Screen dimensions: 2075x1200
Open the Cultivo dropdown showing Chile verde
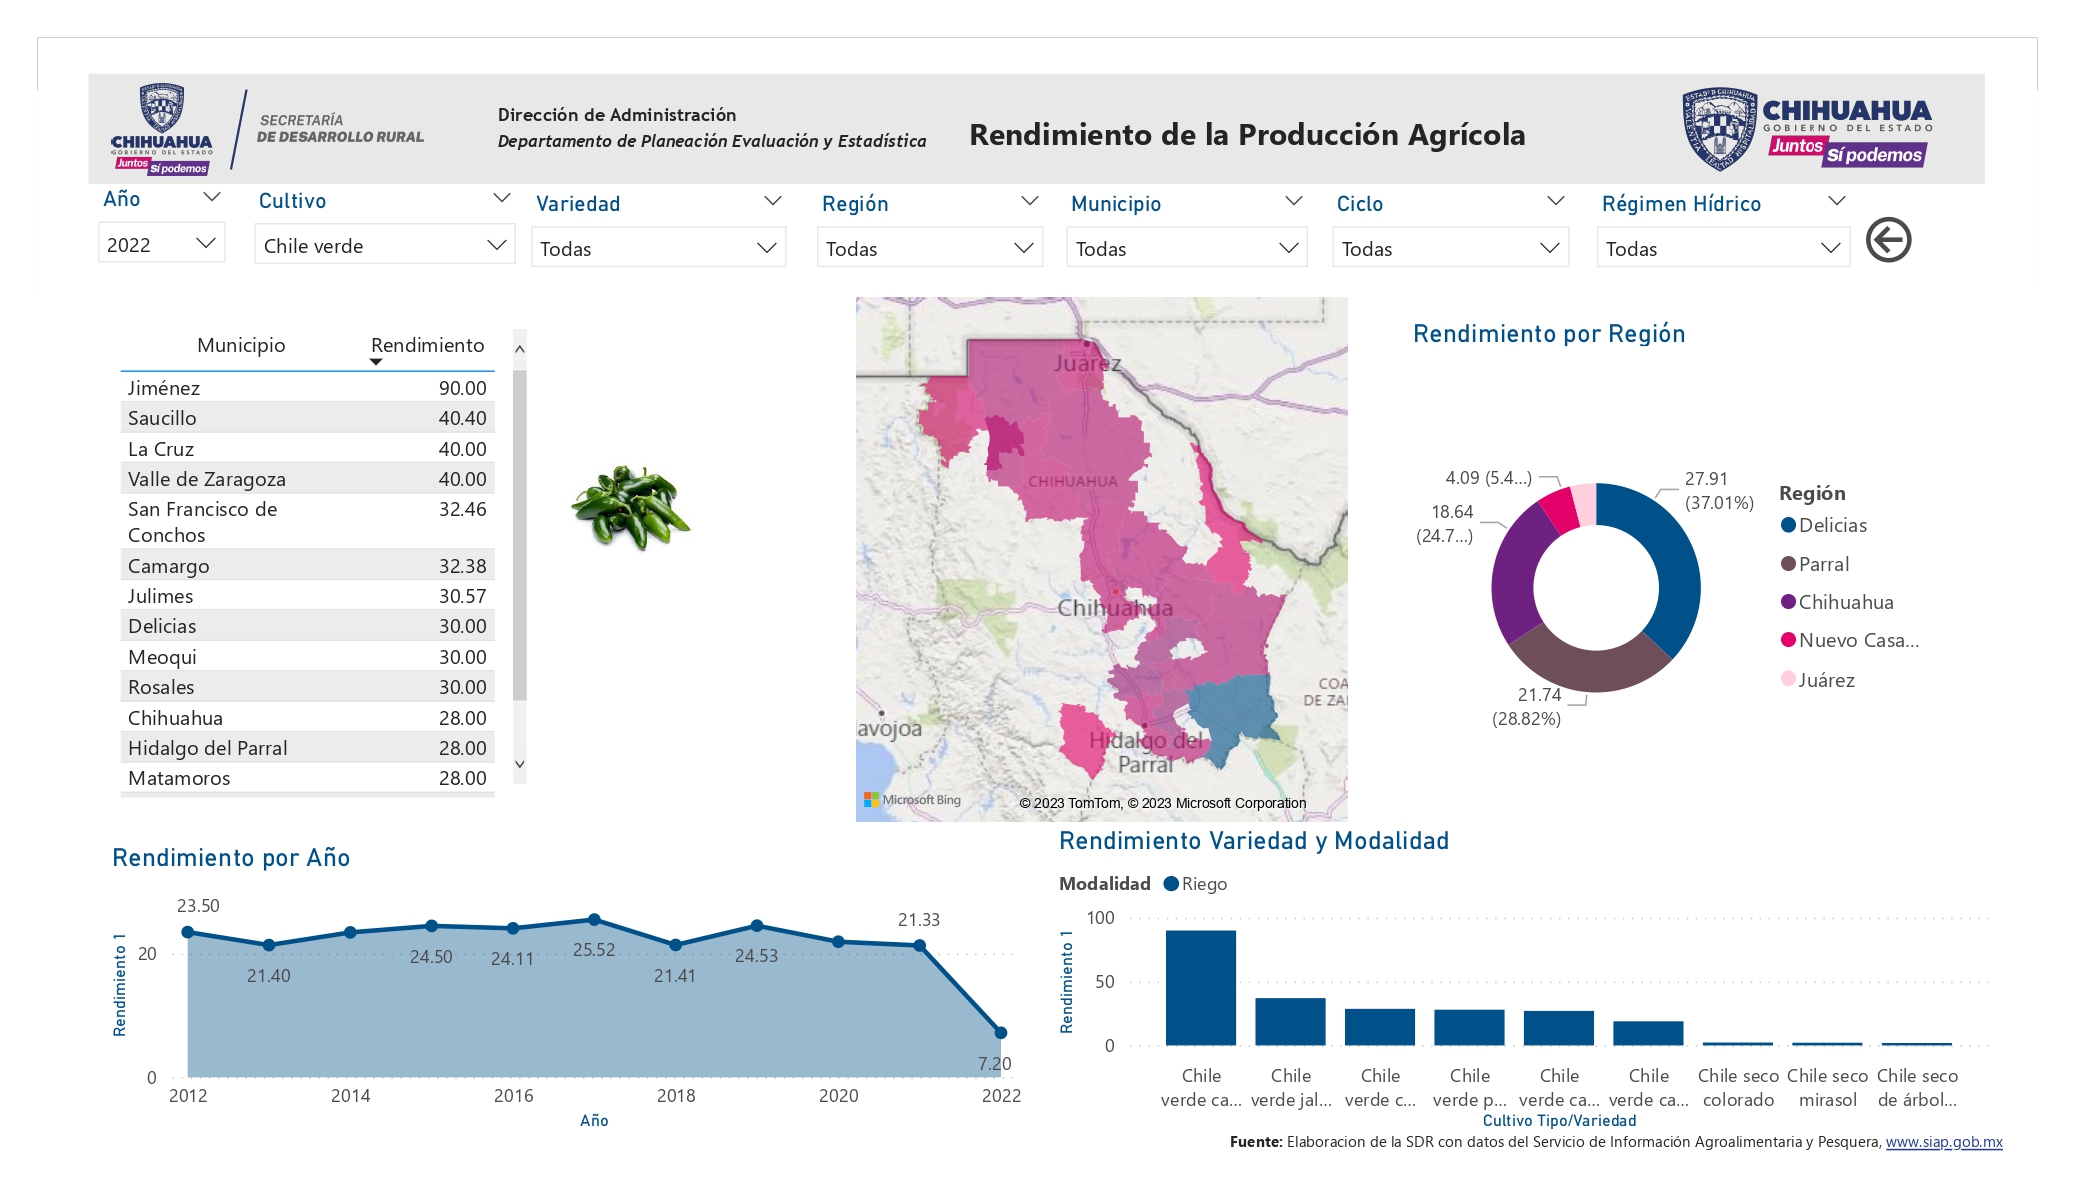pos(385,245)
